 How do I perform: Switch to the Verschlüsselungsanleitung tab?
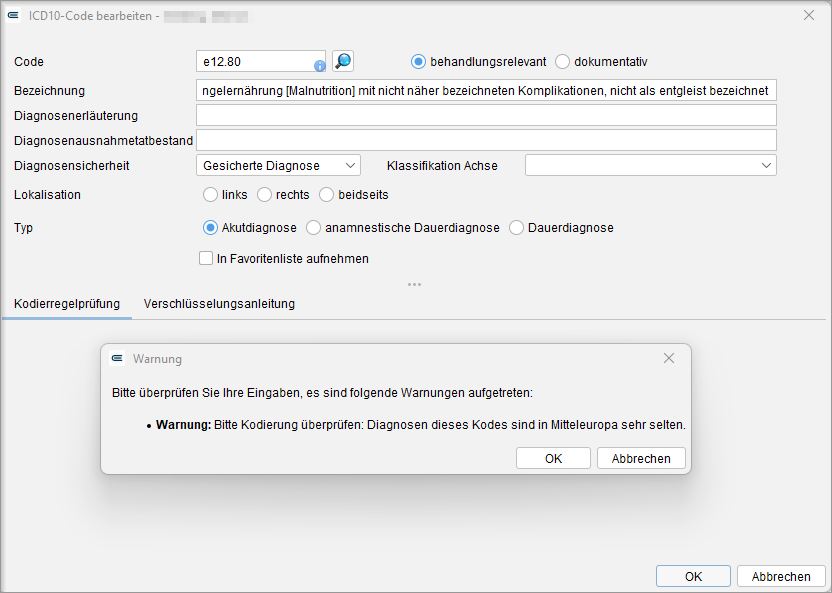(219, 304)
